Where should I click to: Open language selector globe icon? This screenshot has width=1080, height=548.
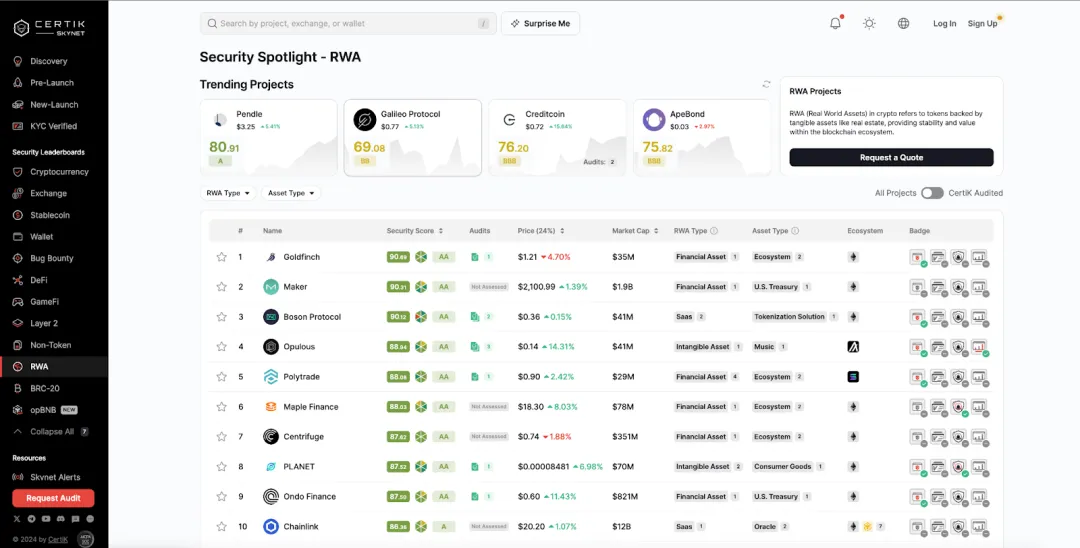click(x=903, y=23)
